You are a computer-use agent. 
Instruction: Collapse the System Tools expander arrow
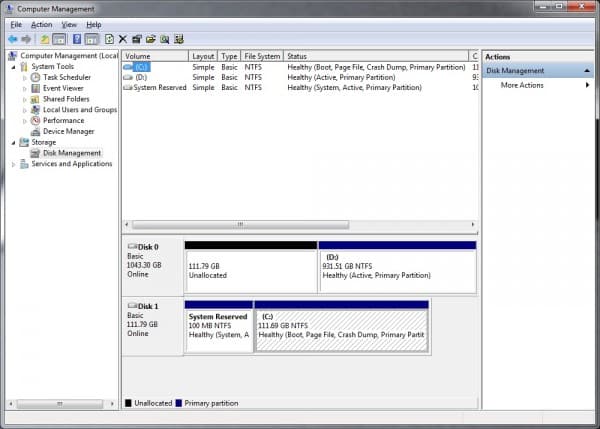(14, 67)
